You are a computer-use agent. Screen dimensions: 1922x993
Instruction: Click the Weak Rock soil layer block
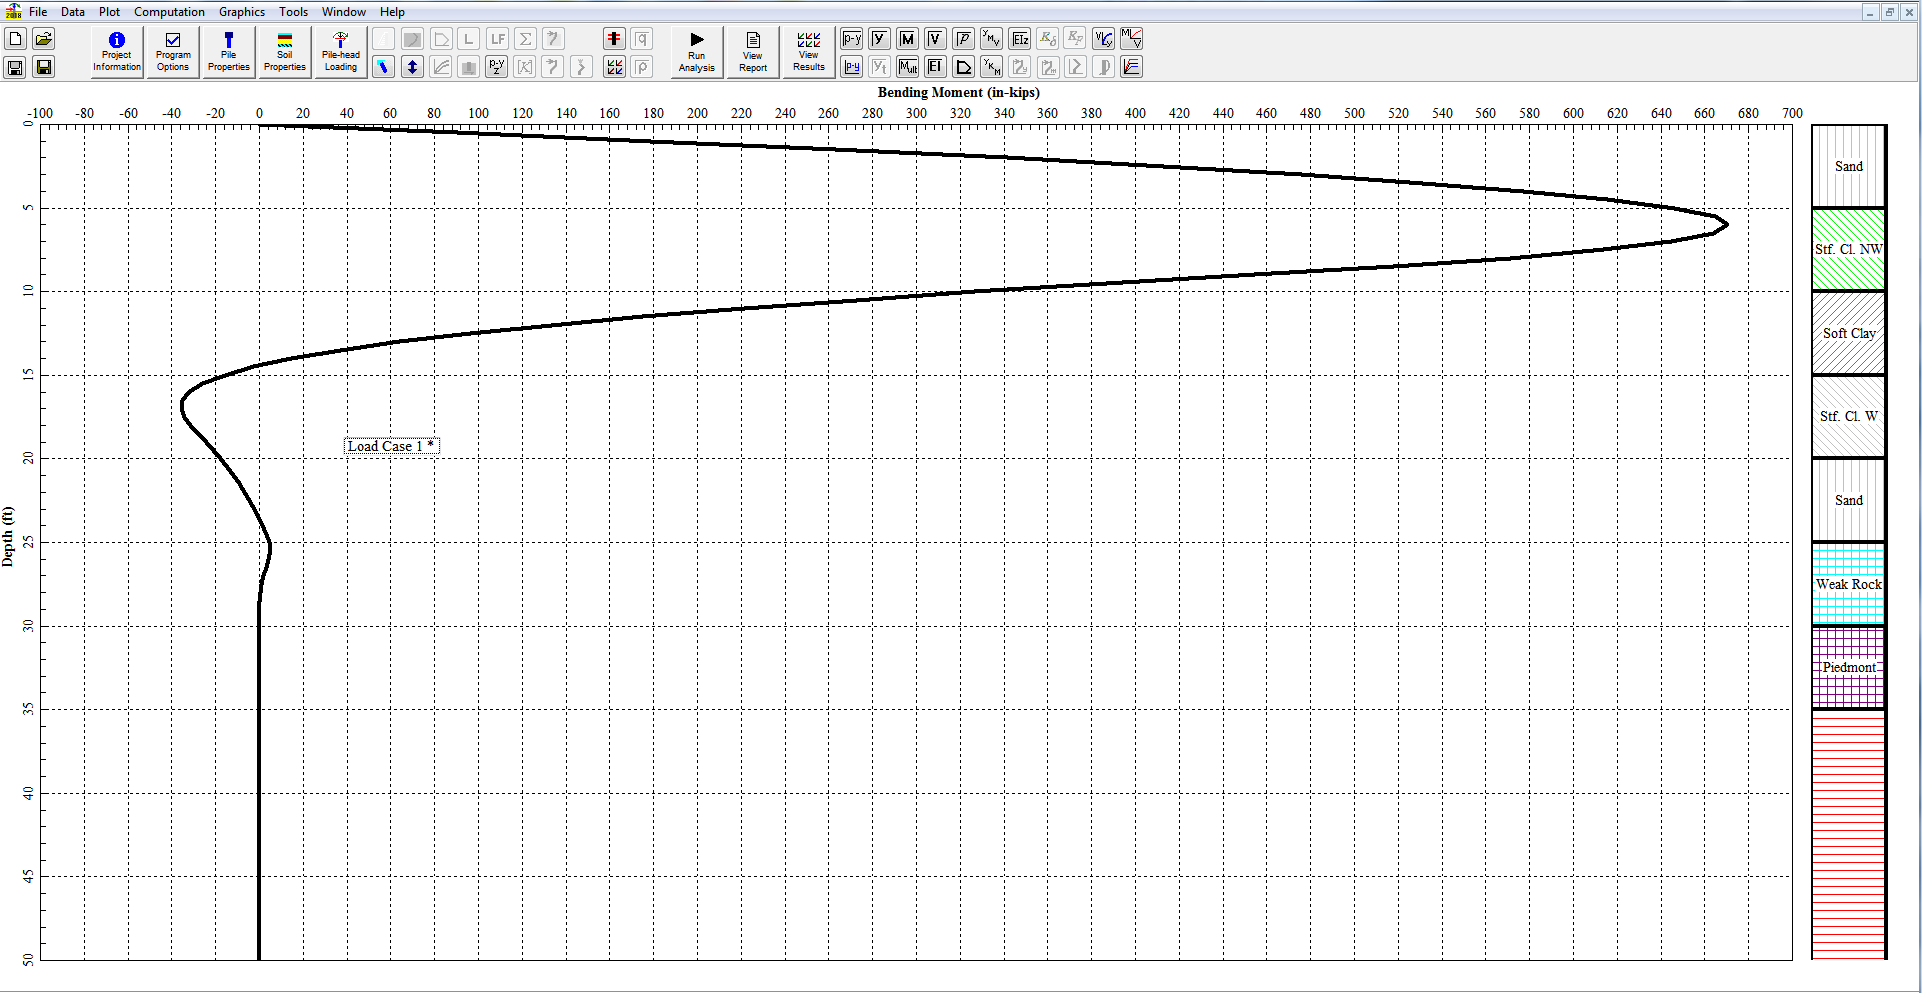click(1848, 584)
